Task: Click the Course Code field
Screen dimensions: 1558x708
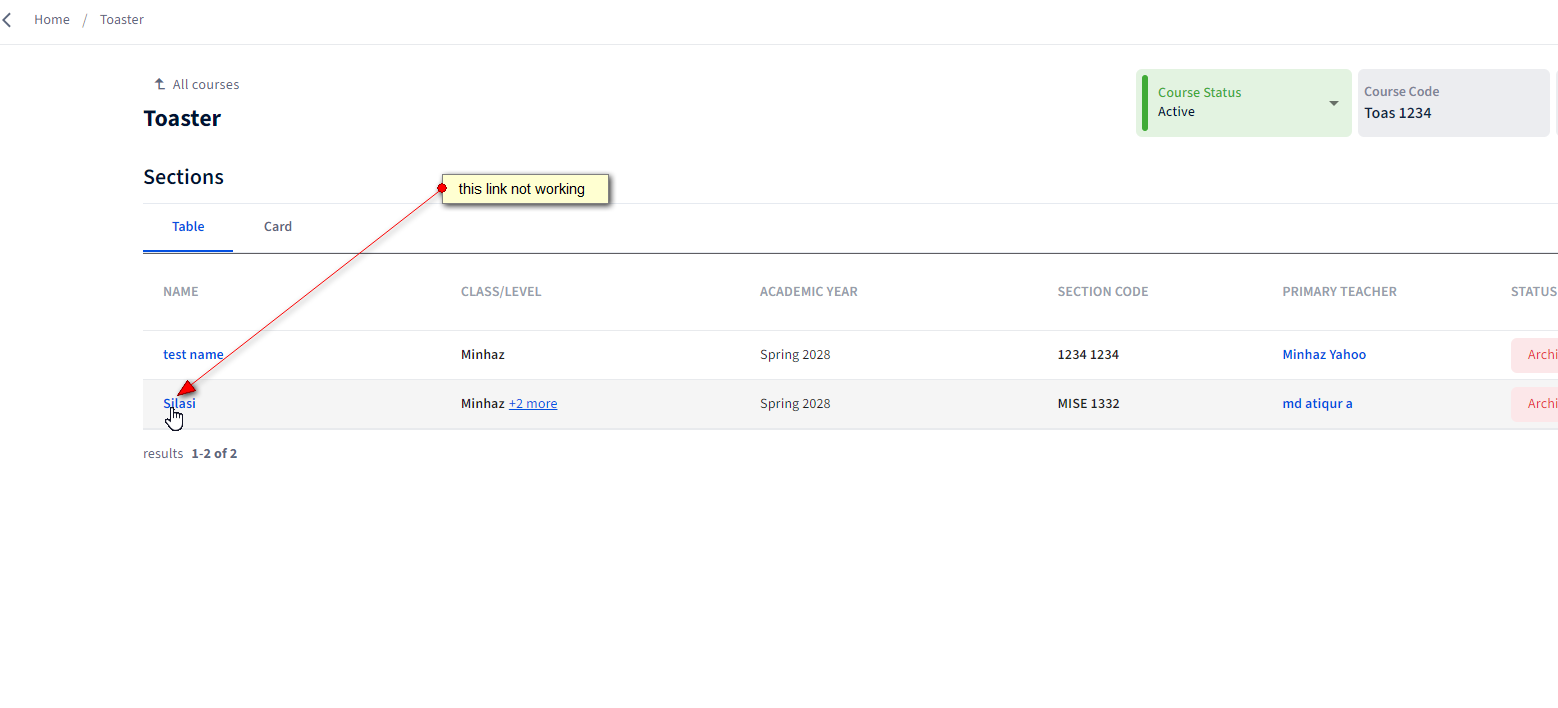Action: tap(1452, 103)
